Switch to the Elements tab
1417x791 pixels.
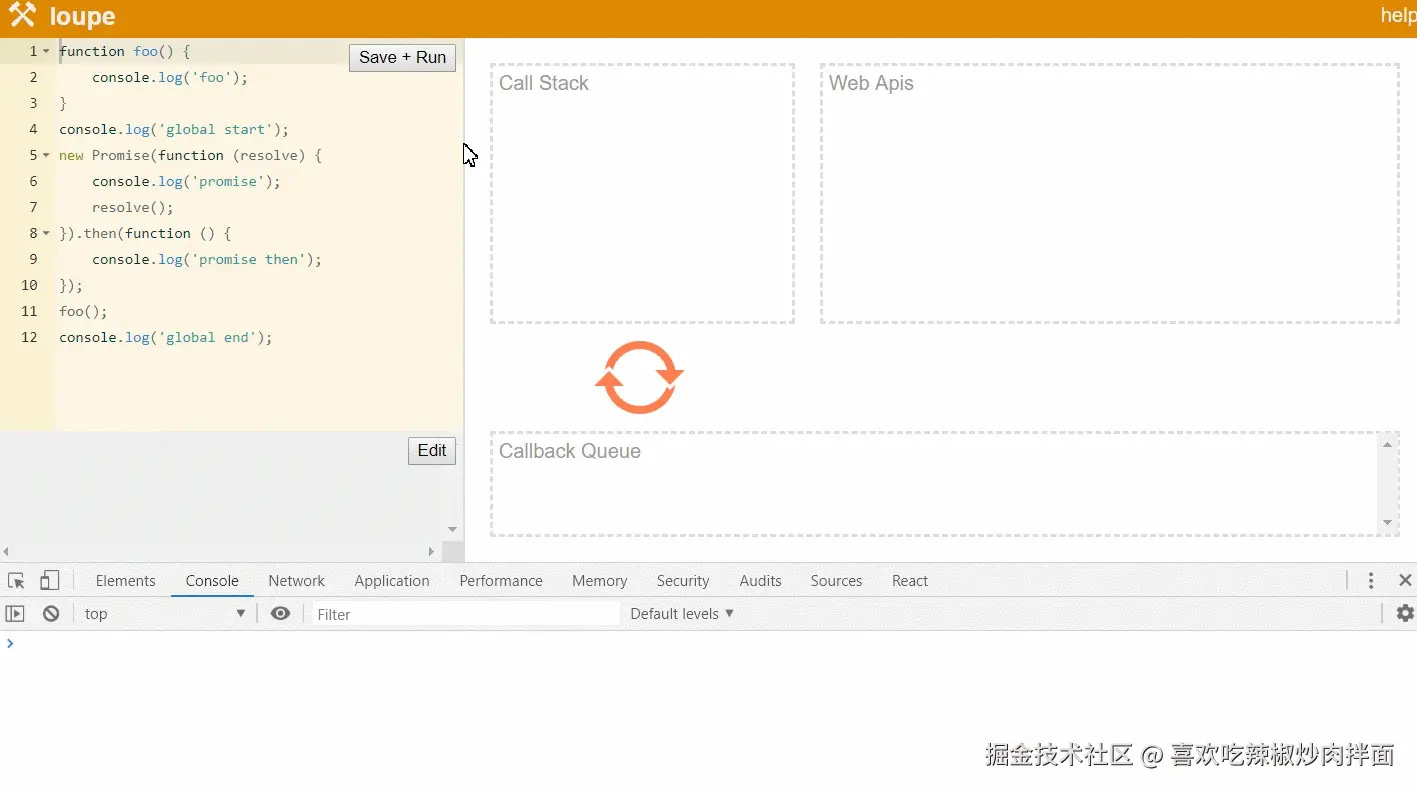[x=125, y=581]
